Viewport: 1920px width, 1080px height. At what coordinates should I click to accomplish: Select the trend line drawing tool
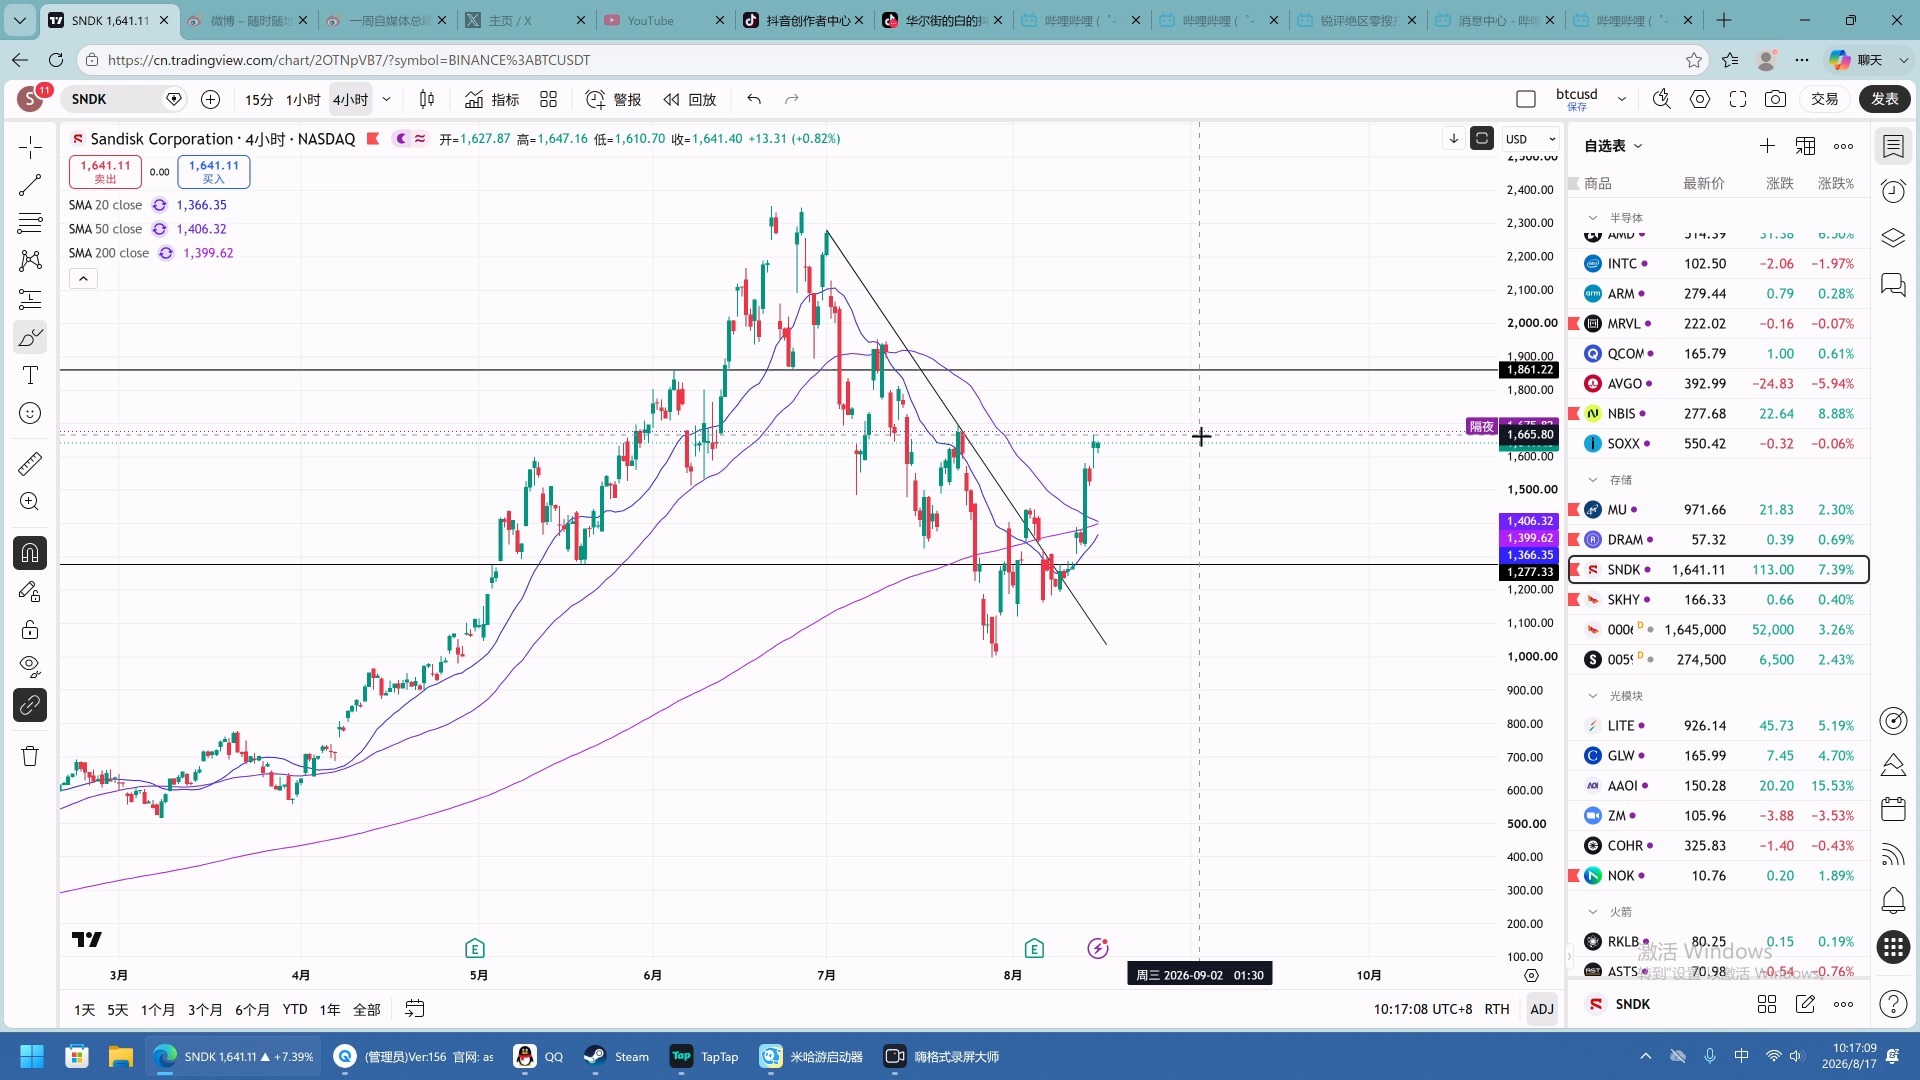point(30,185)
